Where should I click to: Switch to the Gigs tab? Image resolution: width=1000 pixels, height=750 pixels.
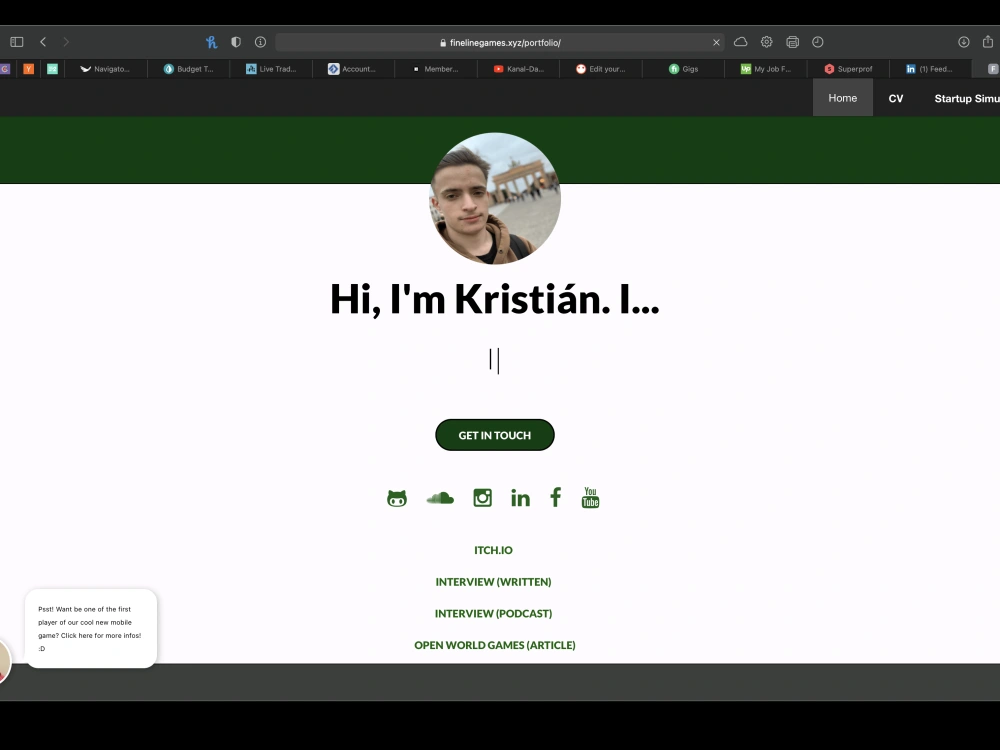tap(683, 69)
